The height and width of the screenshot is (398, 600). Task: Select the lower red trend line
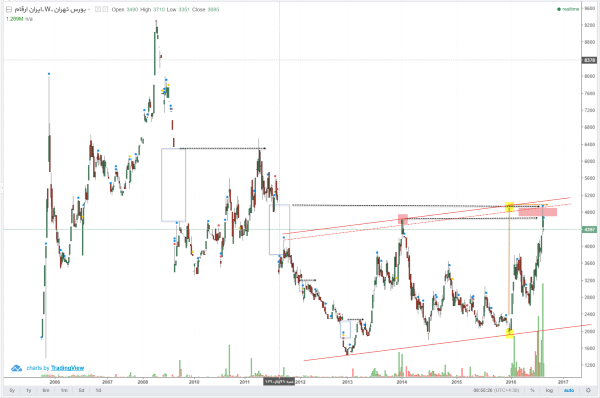point(448,343)
